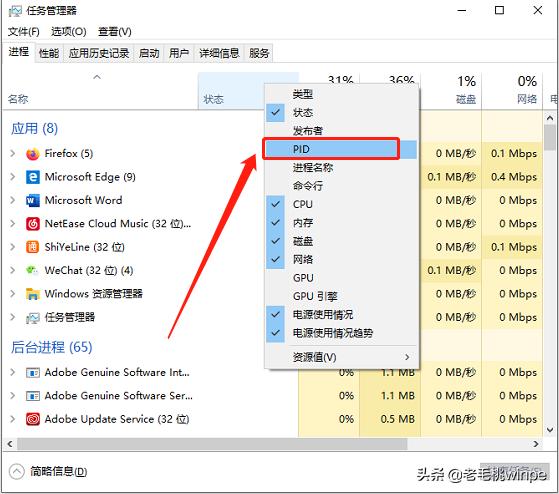Click the 任务管理器 process row icon
This screenshot has height=494, width=559.
pyautogui.click(x=32, y=318)
